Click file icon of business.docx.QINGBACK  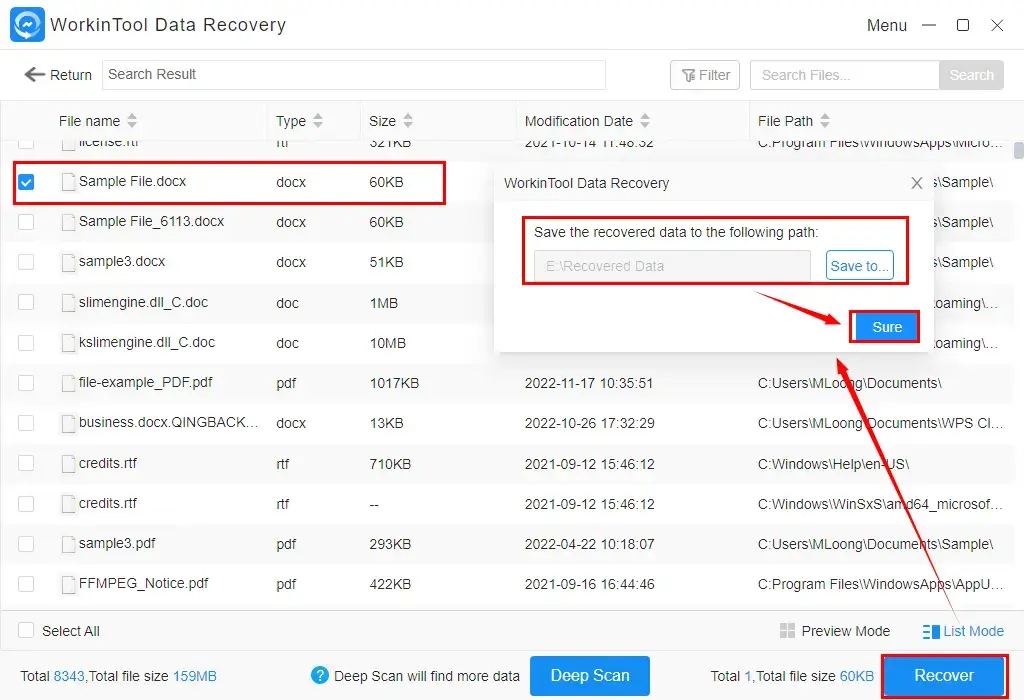(x=68, y=423)
